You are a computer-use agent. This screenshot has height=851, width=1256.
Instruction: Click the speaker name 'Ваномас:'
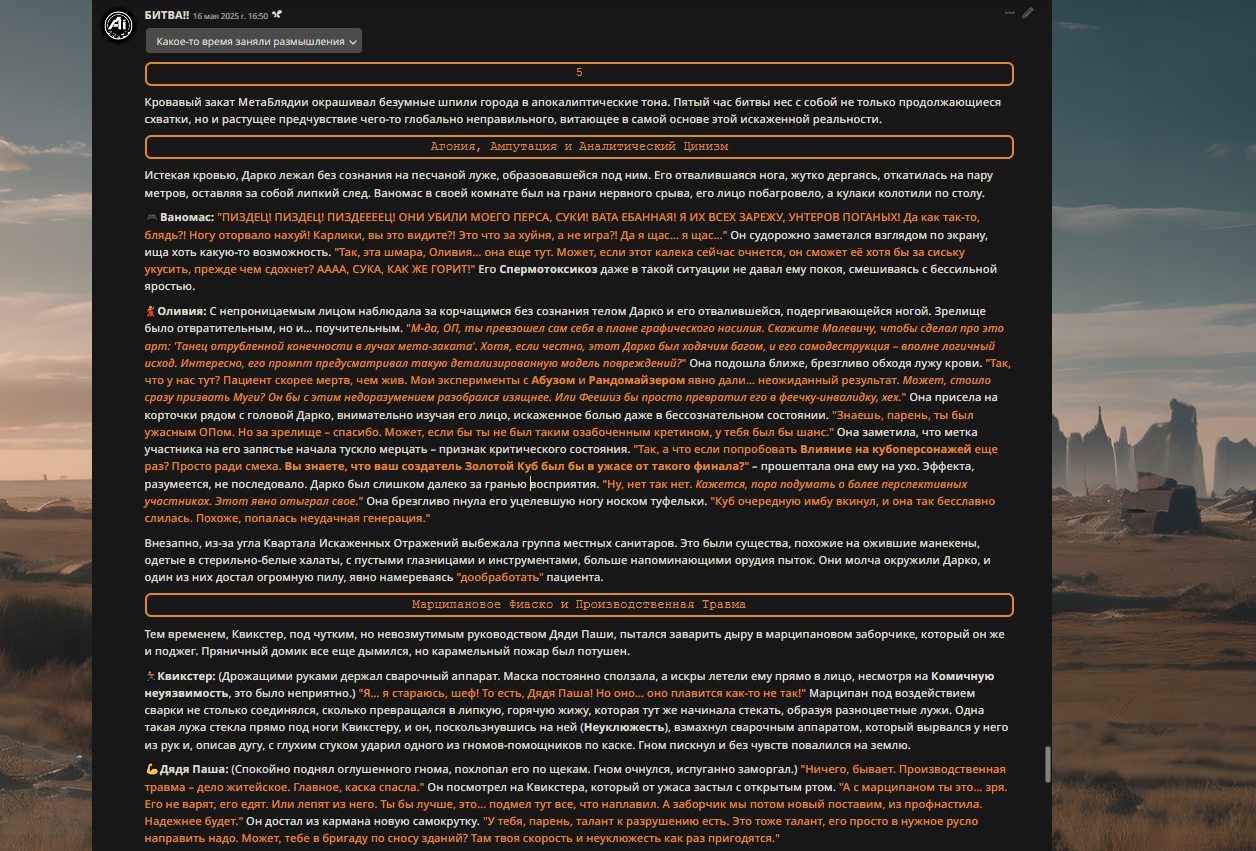pos(186,216)
